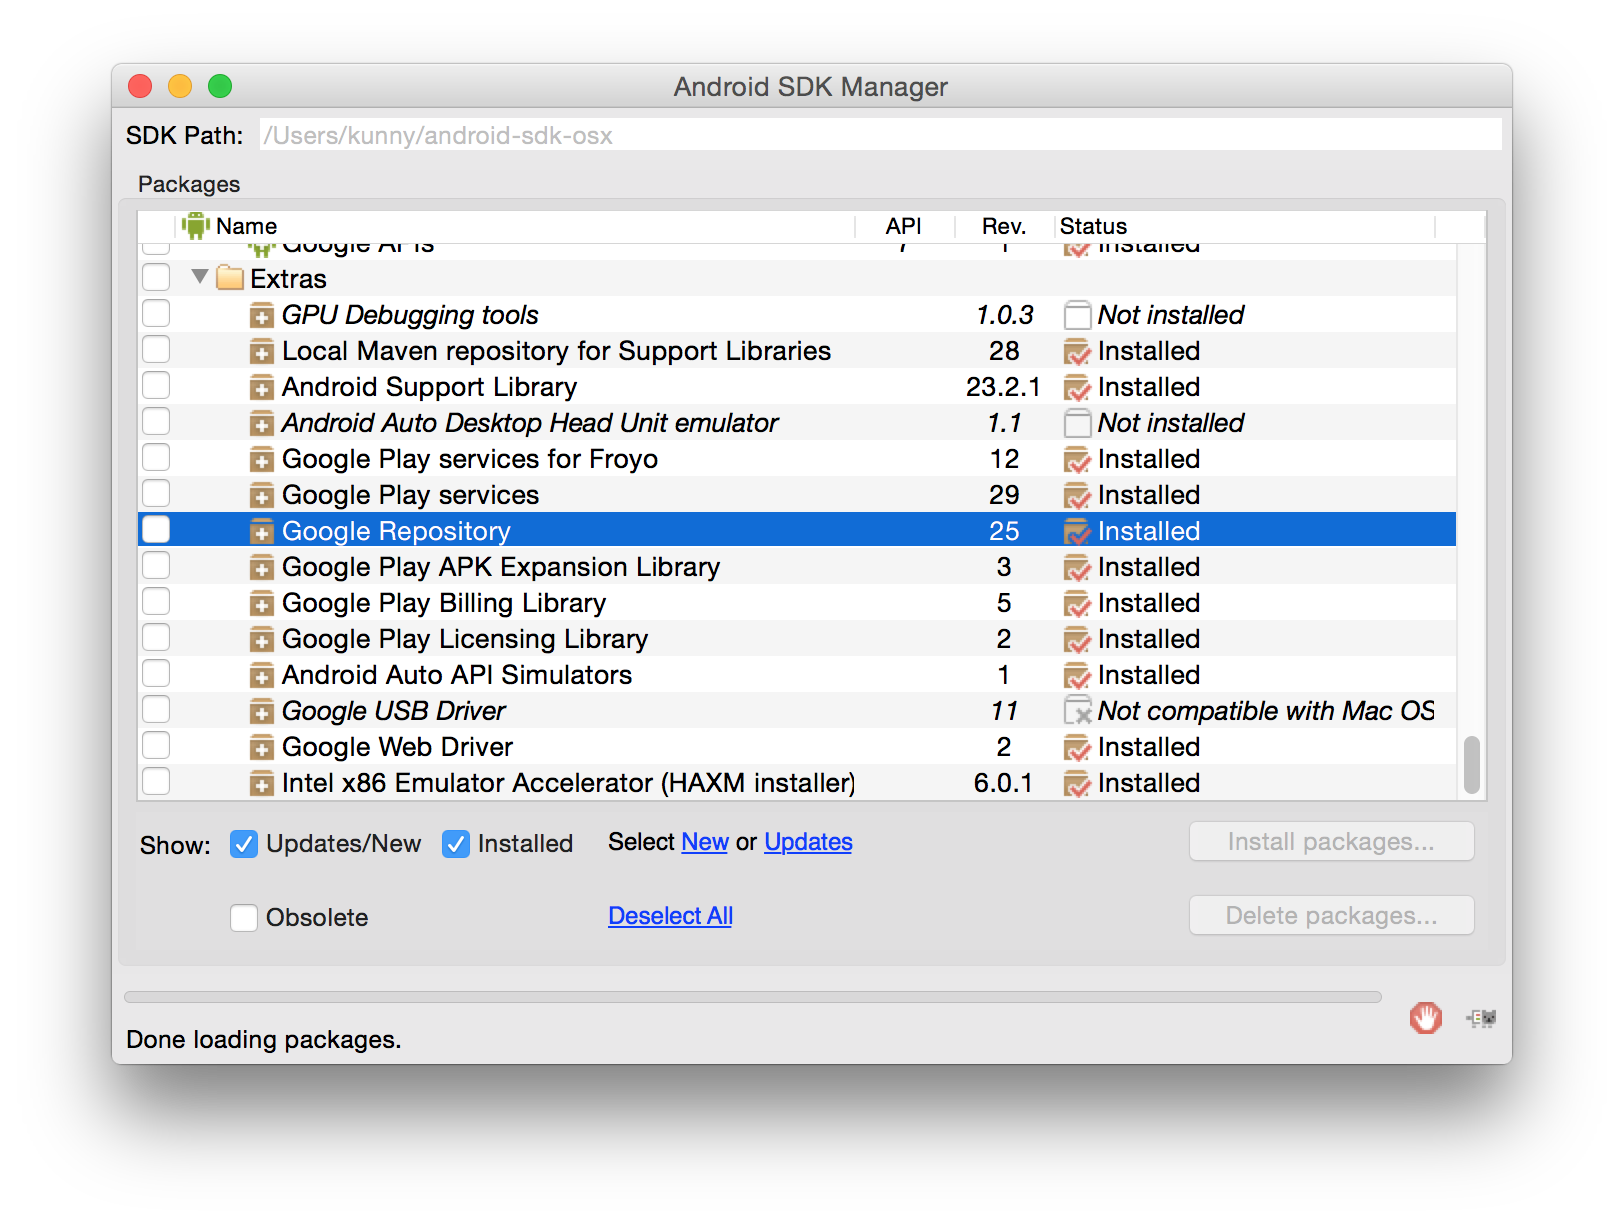
Task: Click package icon for Google USB Driver
Action: (261, 712)
